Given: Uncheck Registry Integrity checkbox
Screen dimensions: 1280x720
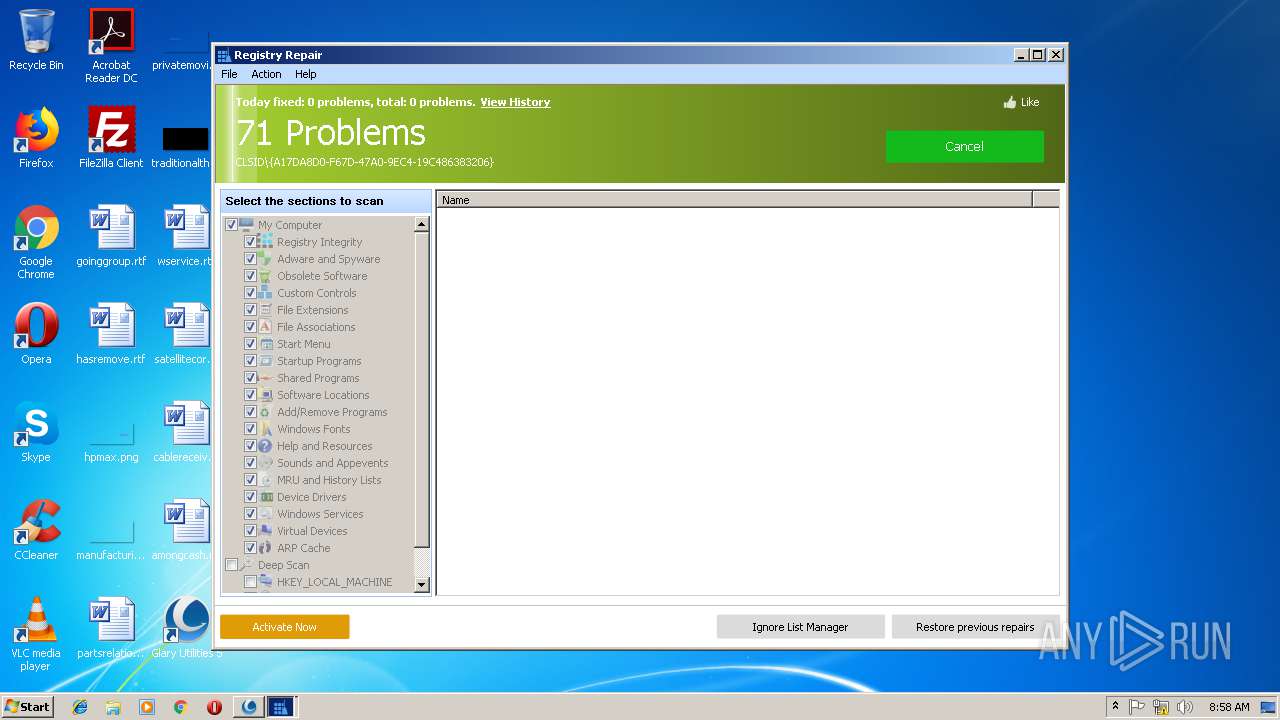Looking at the screenshot, I should 251,242.
